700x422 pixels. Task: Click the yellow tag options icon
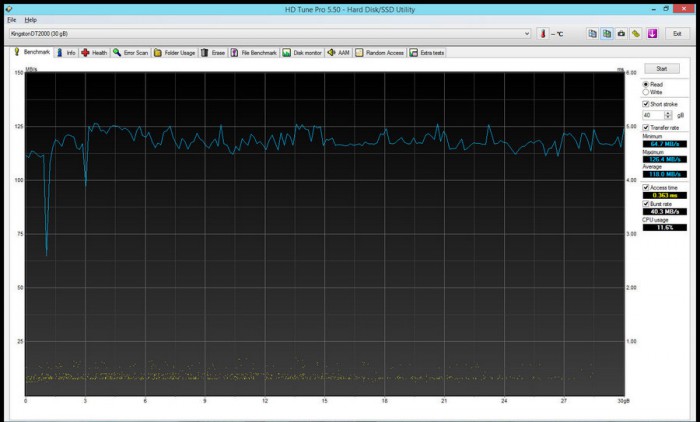(x=636, y=33)
